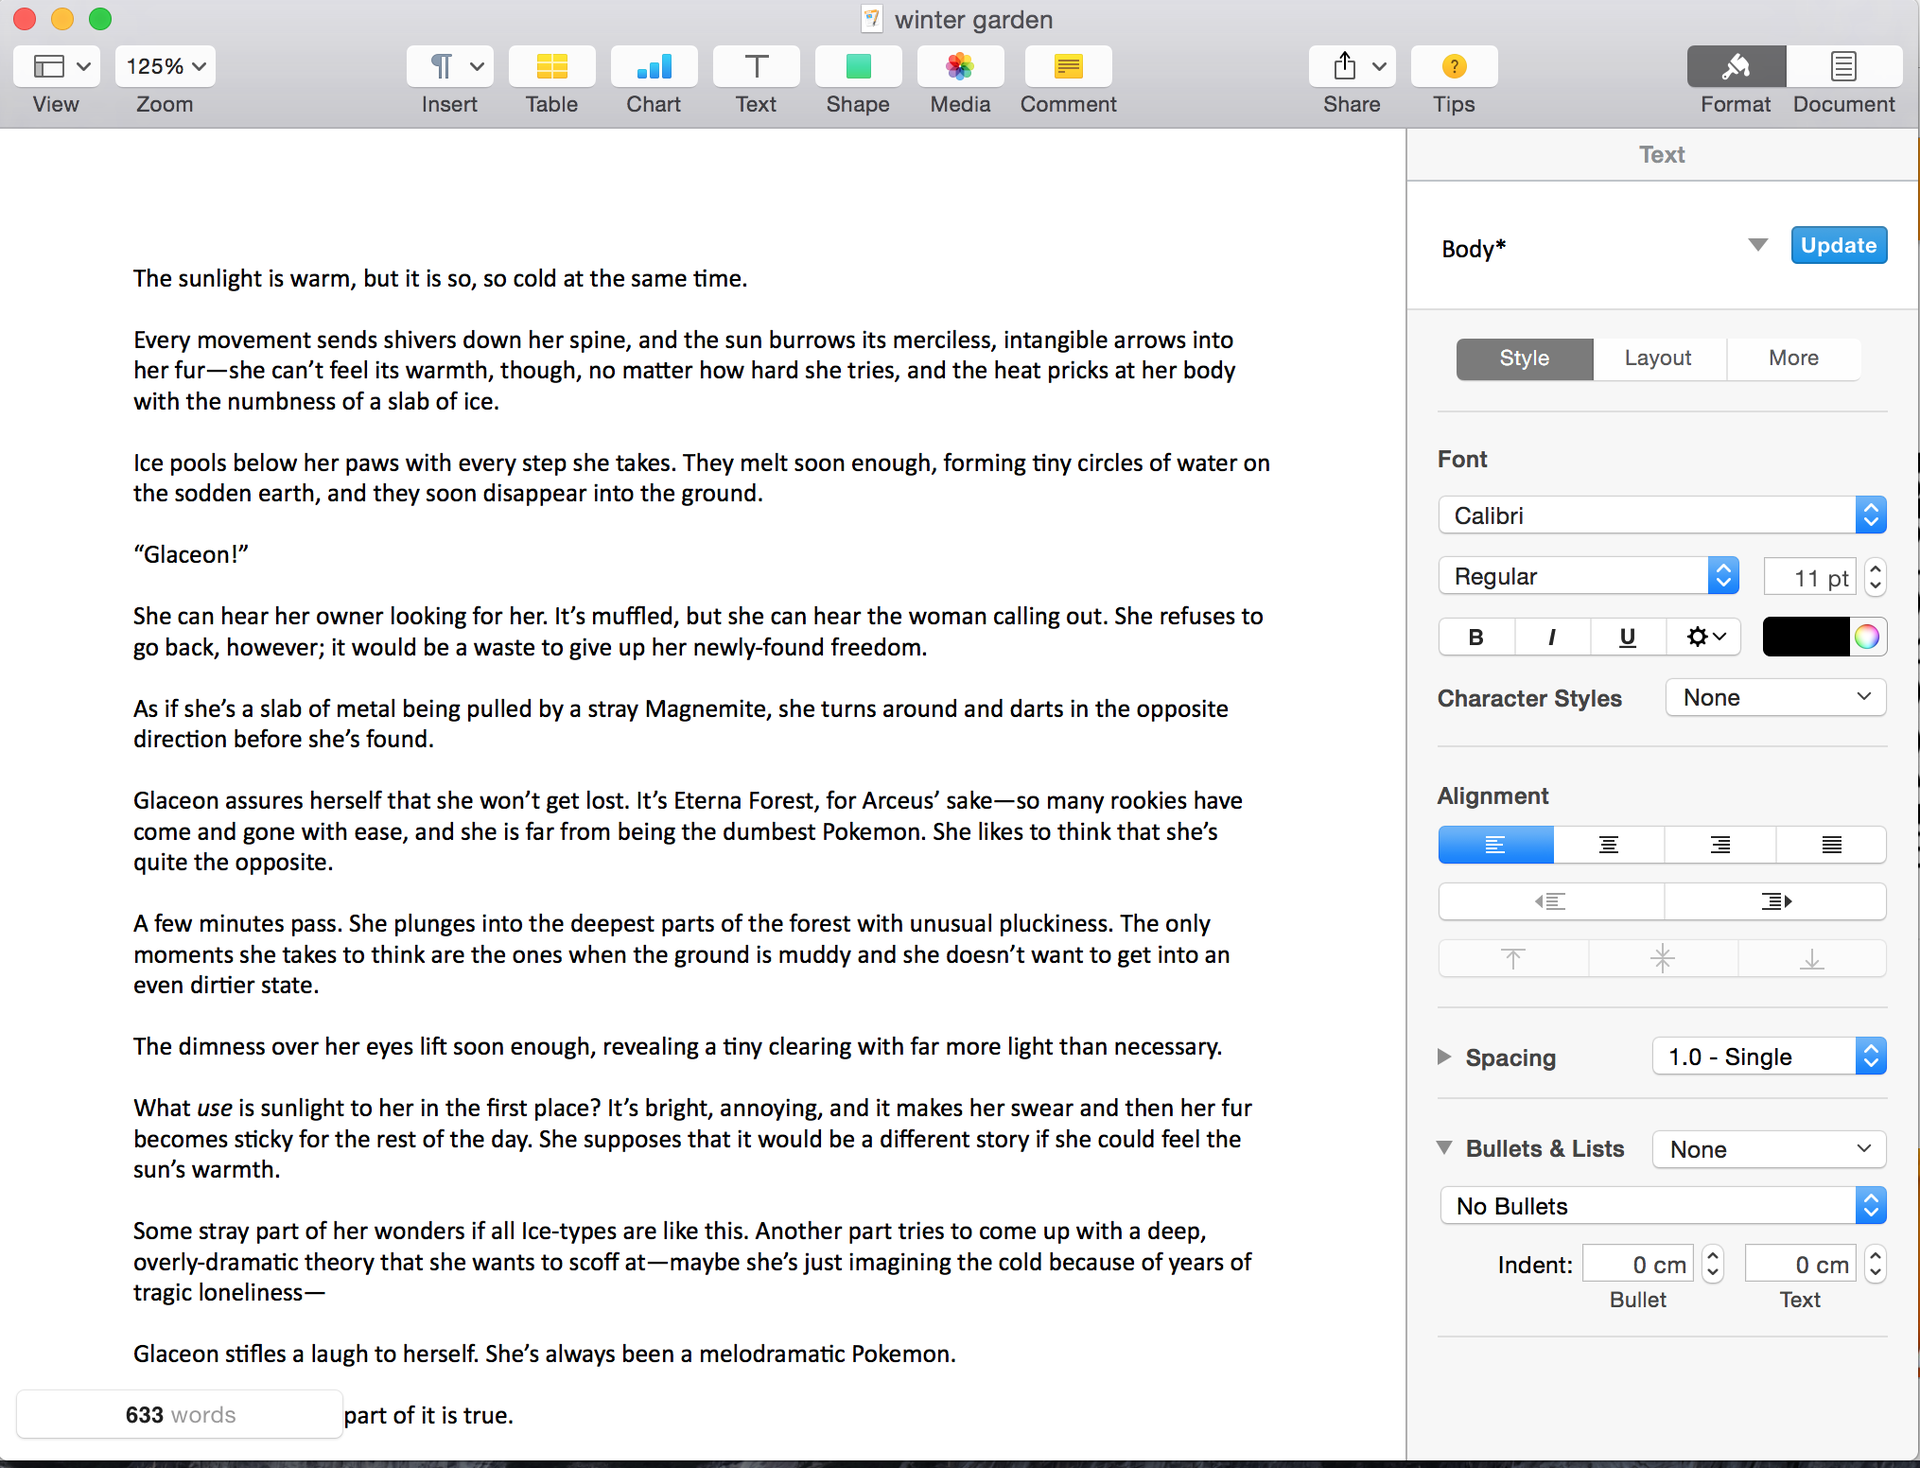Click the font size 11 pt field
The width and height of the screenshot is (1920, 1468).
[x=1810, y=578]
